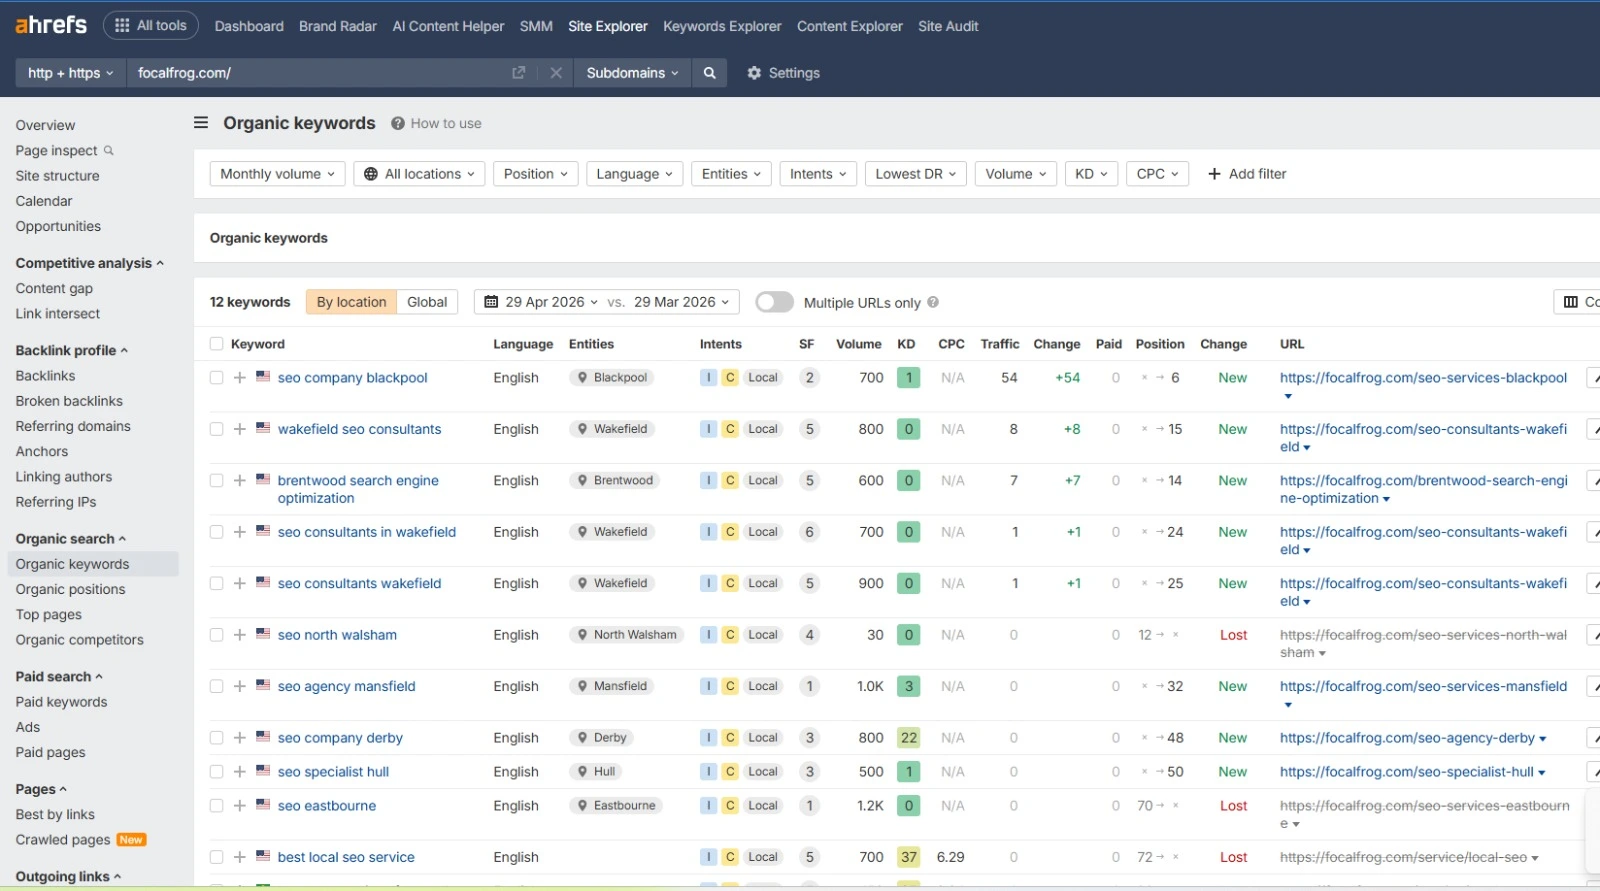Sort by the Volume column header
This screenshot has height=891, width=1600.
point(858,344)
